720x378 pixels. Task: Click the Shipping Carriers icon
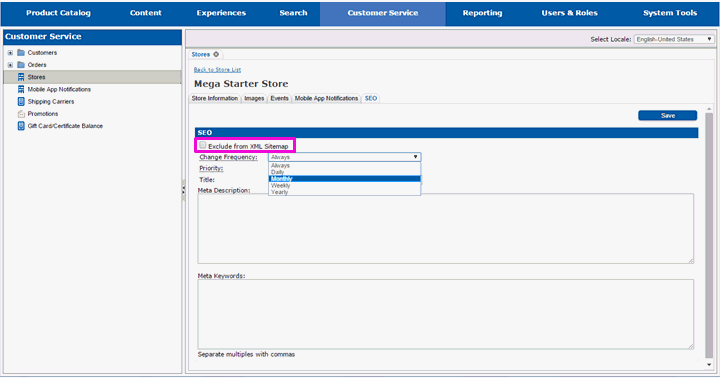click(x=21, y=102)
